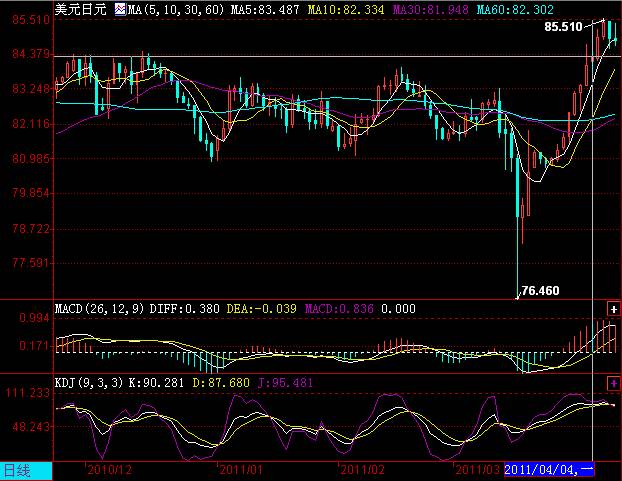Expand the MACD panel with its plus button
The image size is (622, 481).
pos(613,309)
